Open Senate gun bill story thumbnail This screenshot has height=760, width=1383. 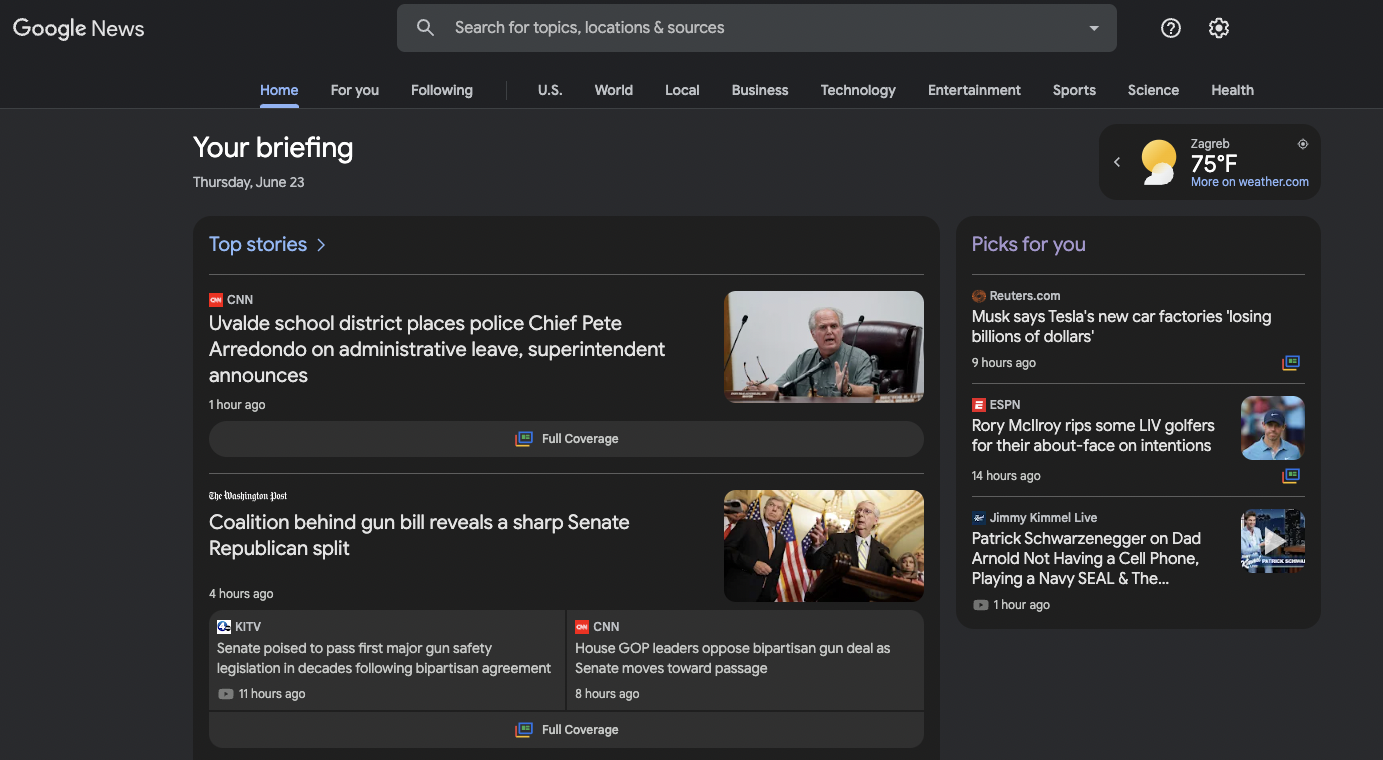tap(824, 546)
